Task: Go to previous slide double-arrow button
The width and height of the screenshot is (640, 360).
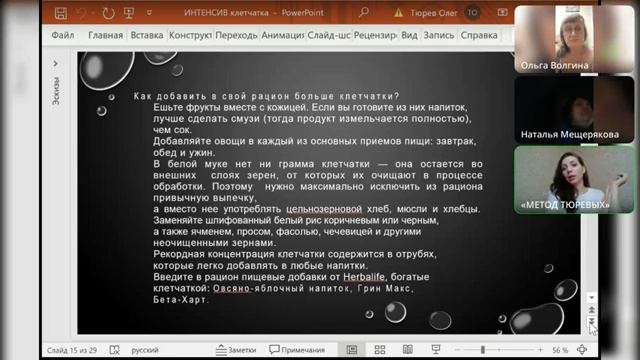Action: [x=591, y=310]
